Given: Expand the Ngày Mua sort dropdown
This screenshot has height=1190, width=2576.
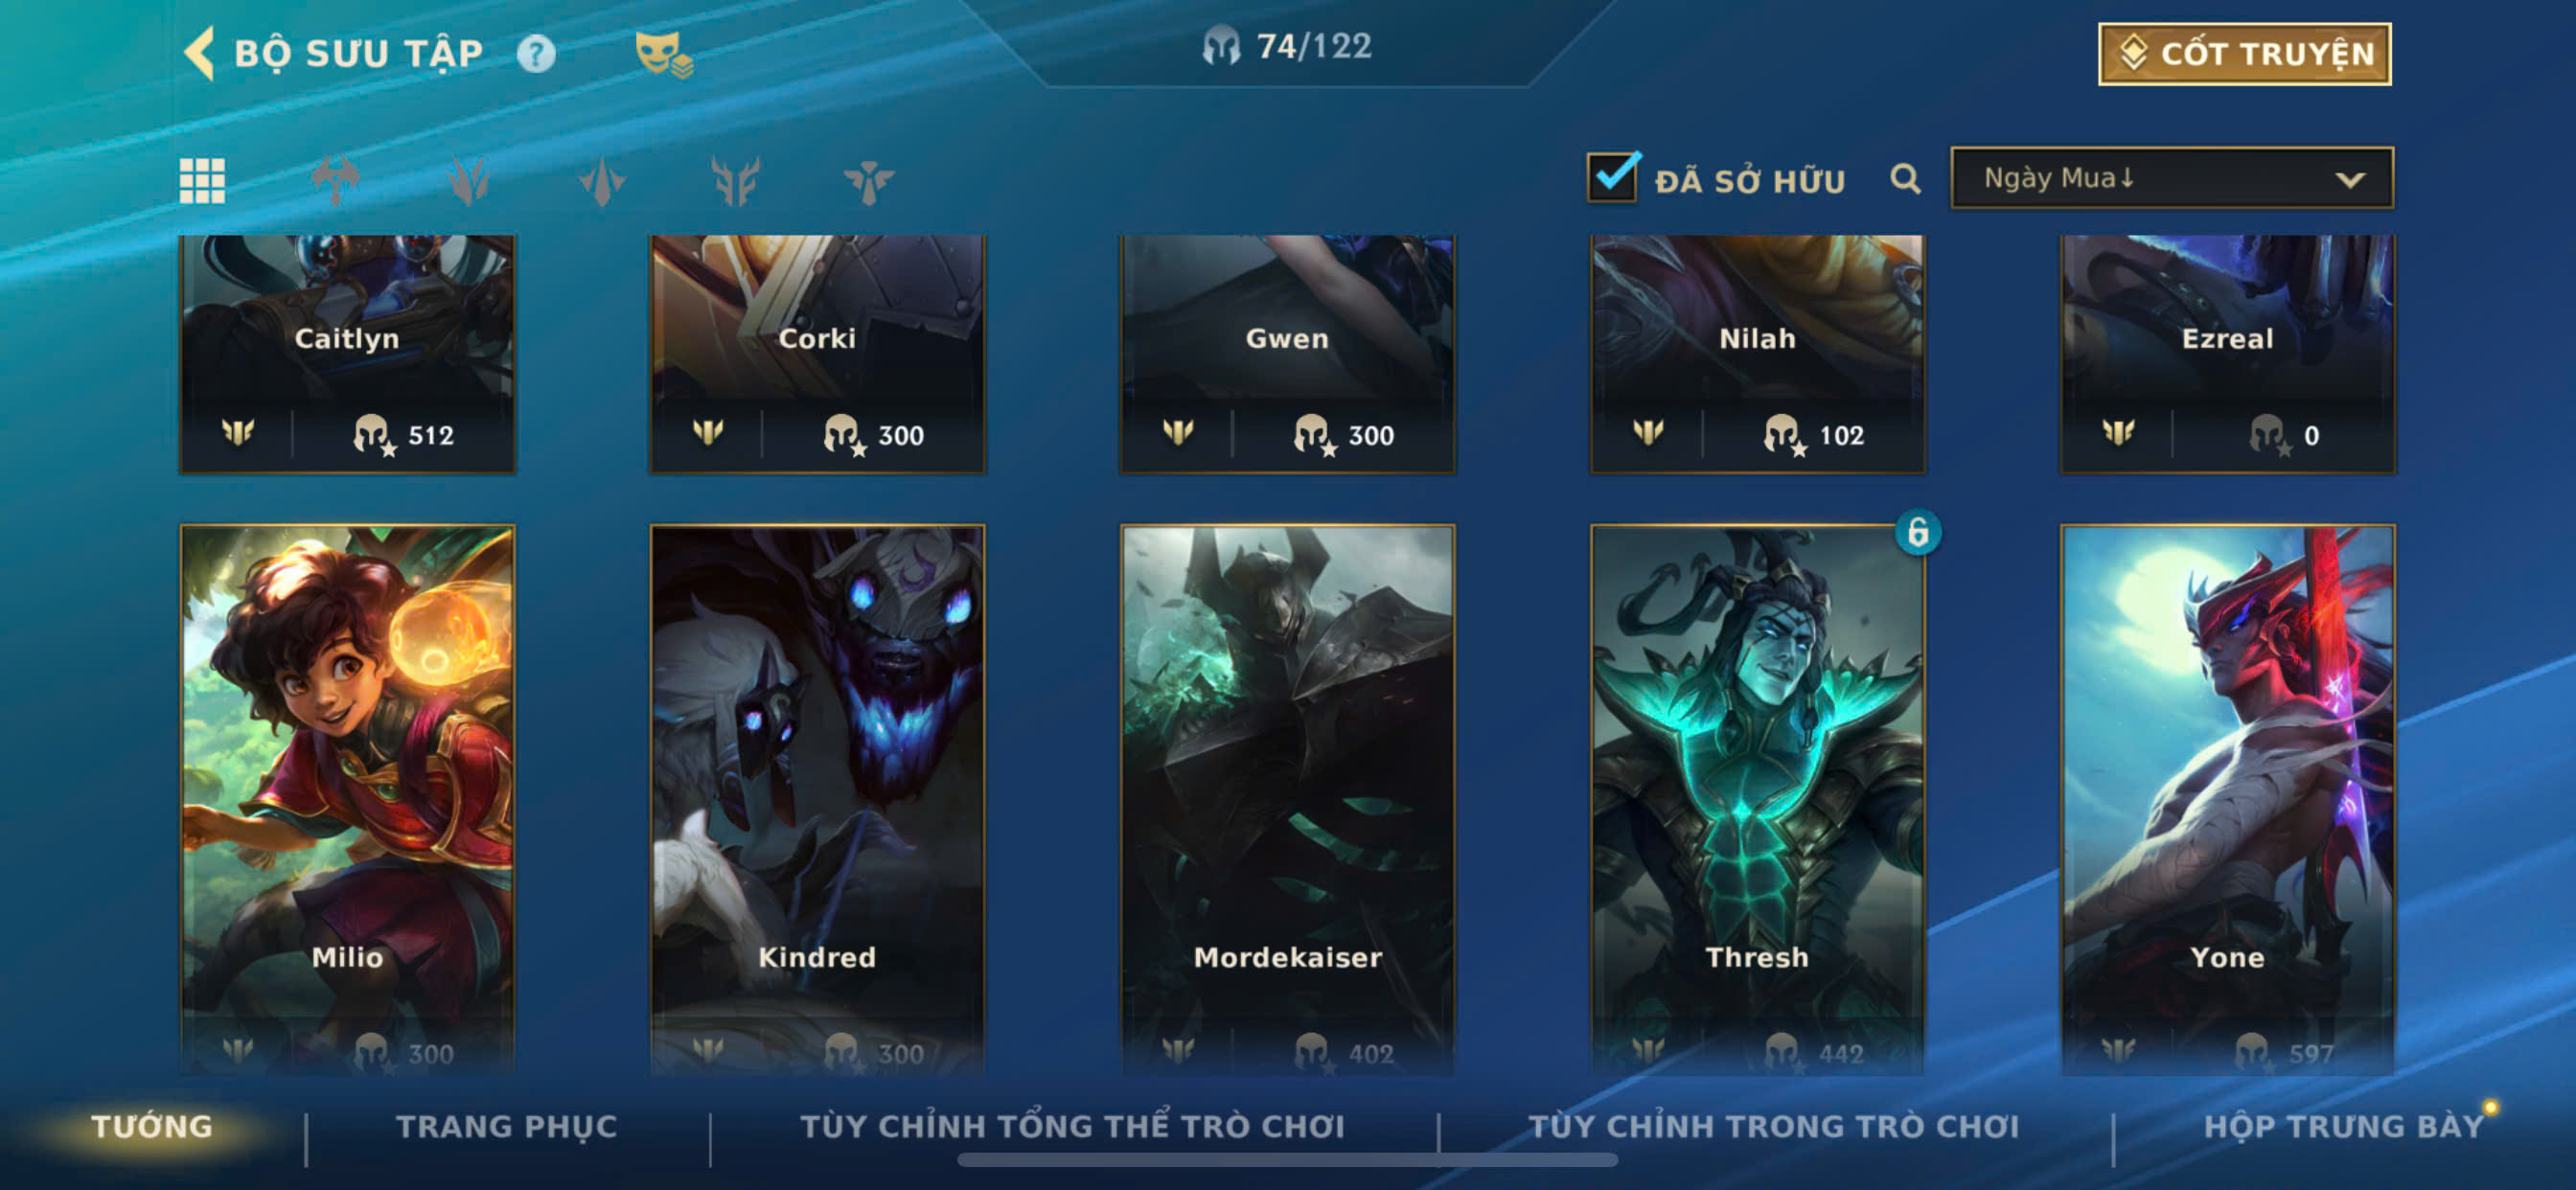Looking at the screenshot, I should [2172, 178].
